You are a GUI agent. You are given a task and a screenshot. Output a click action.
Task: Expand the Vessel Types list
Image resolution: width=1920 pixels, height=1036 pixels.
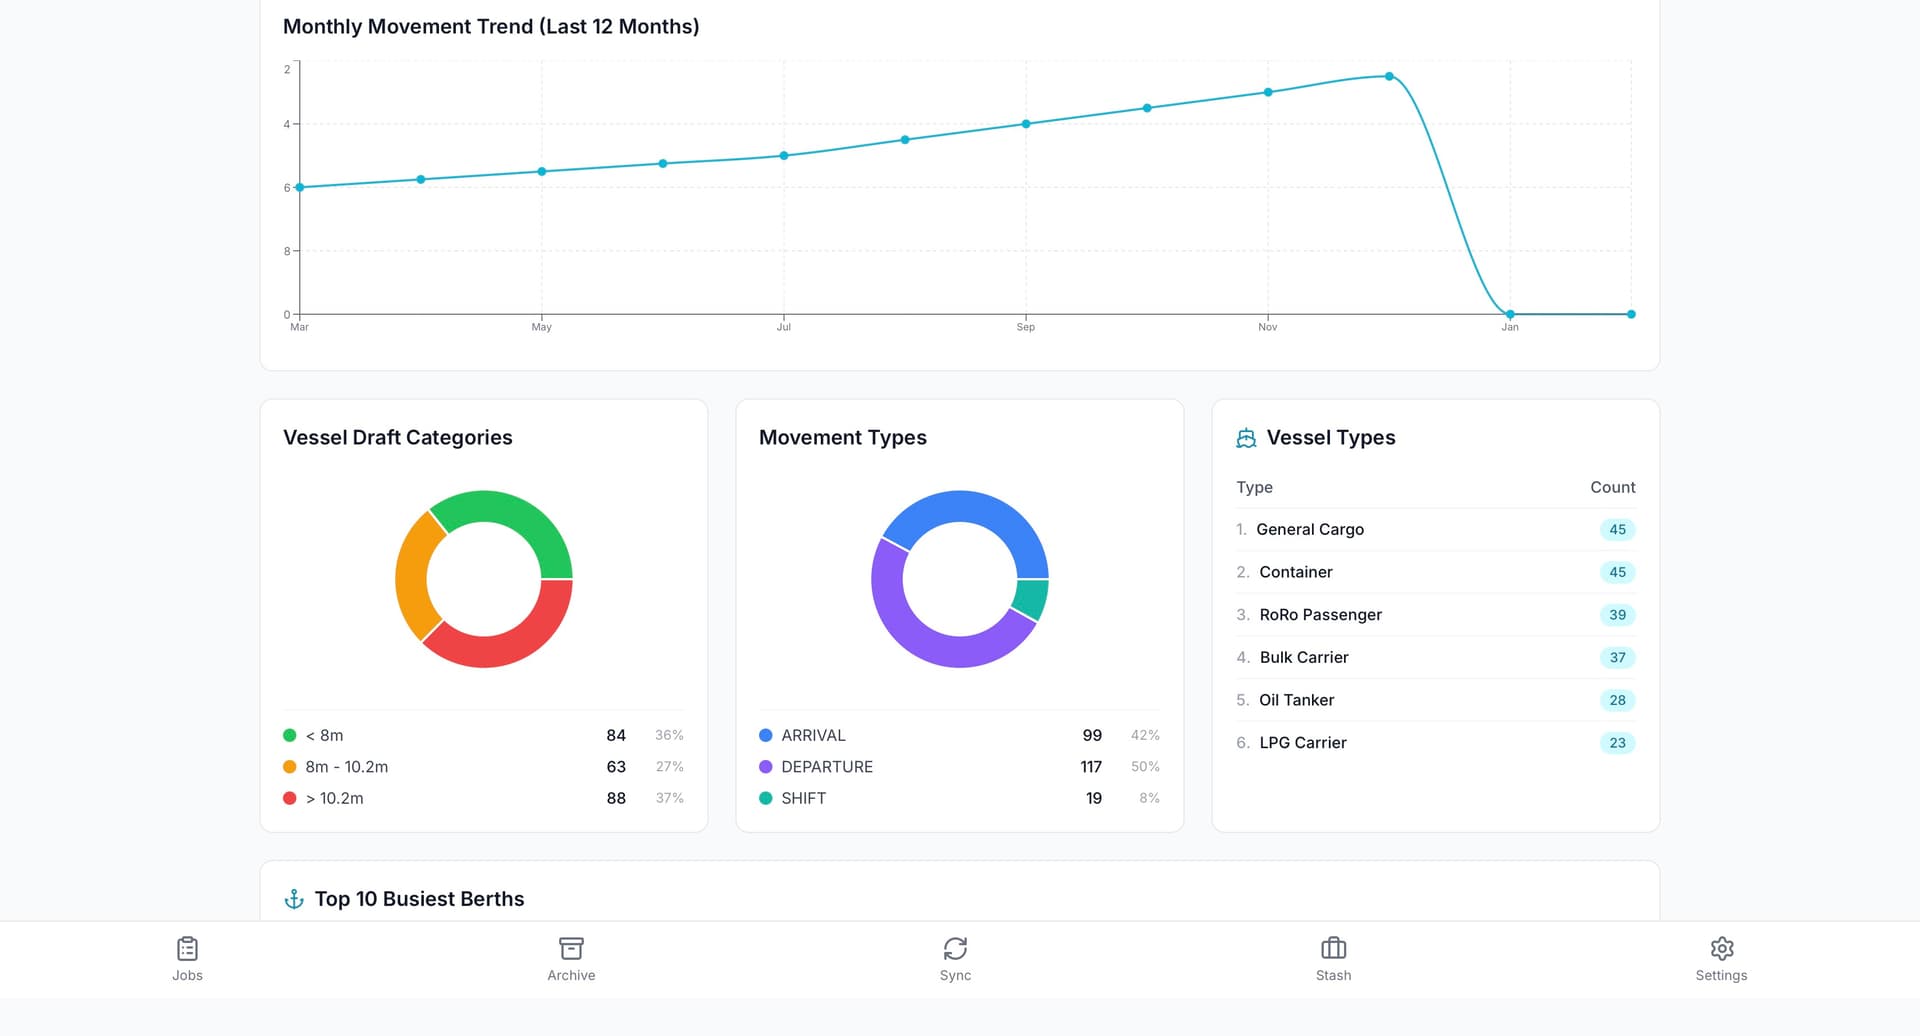pyautogui.click(x=1331, y=437)
